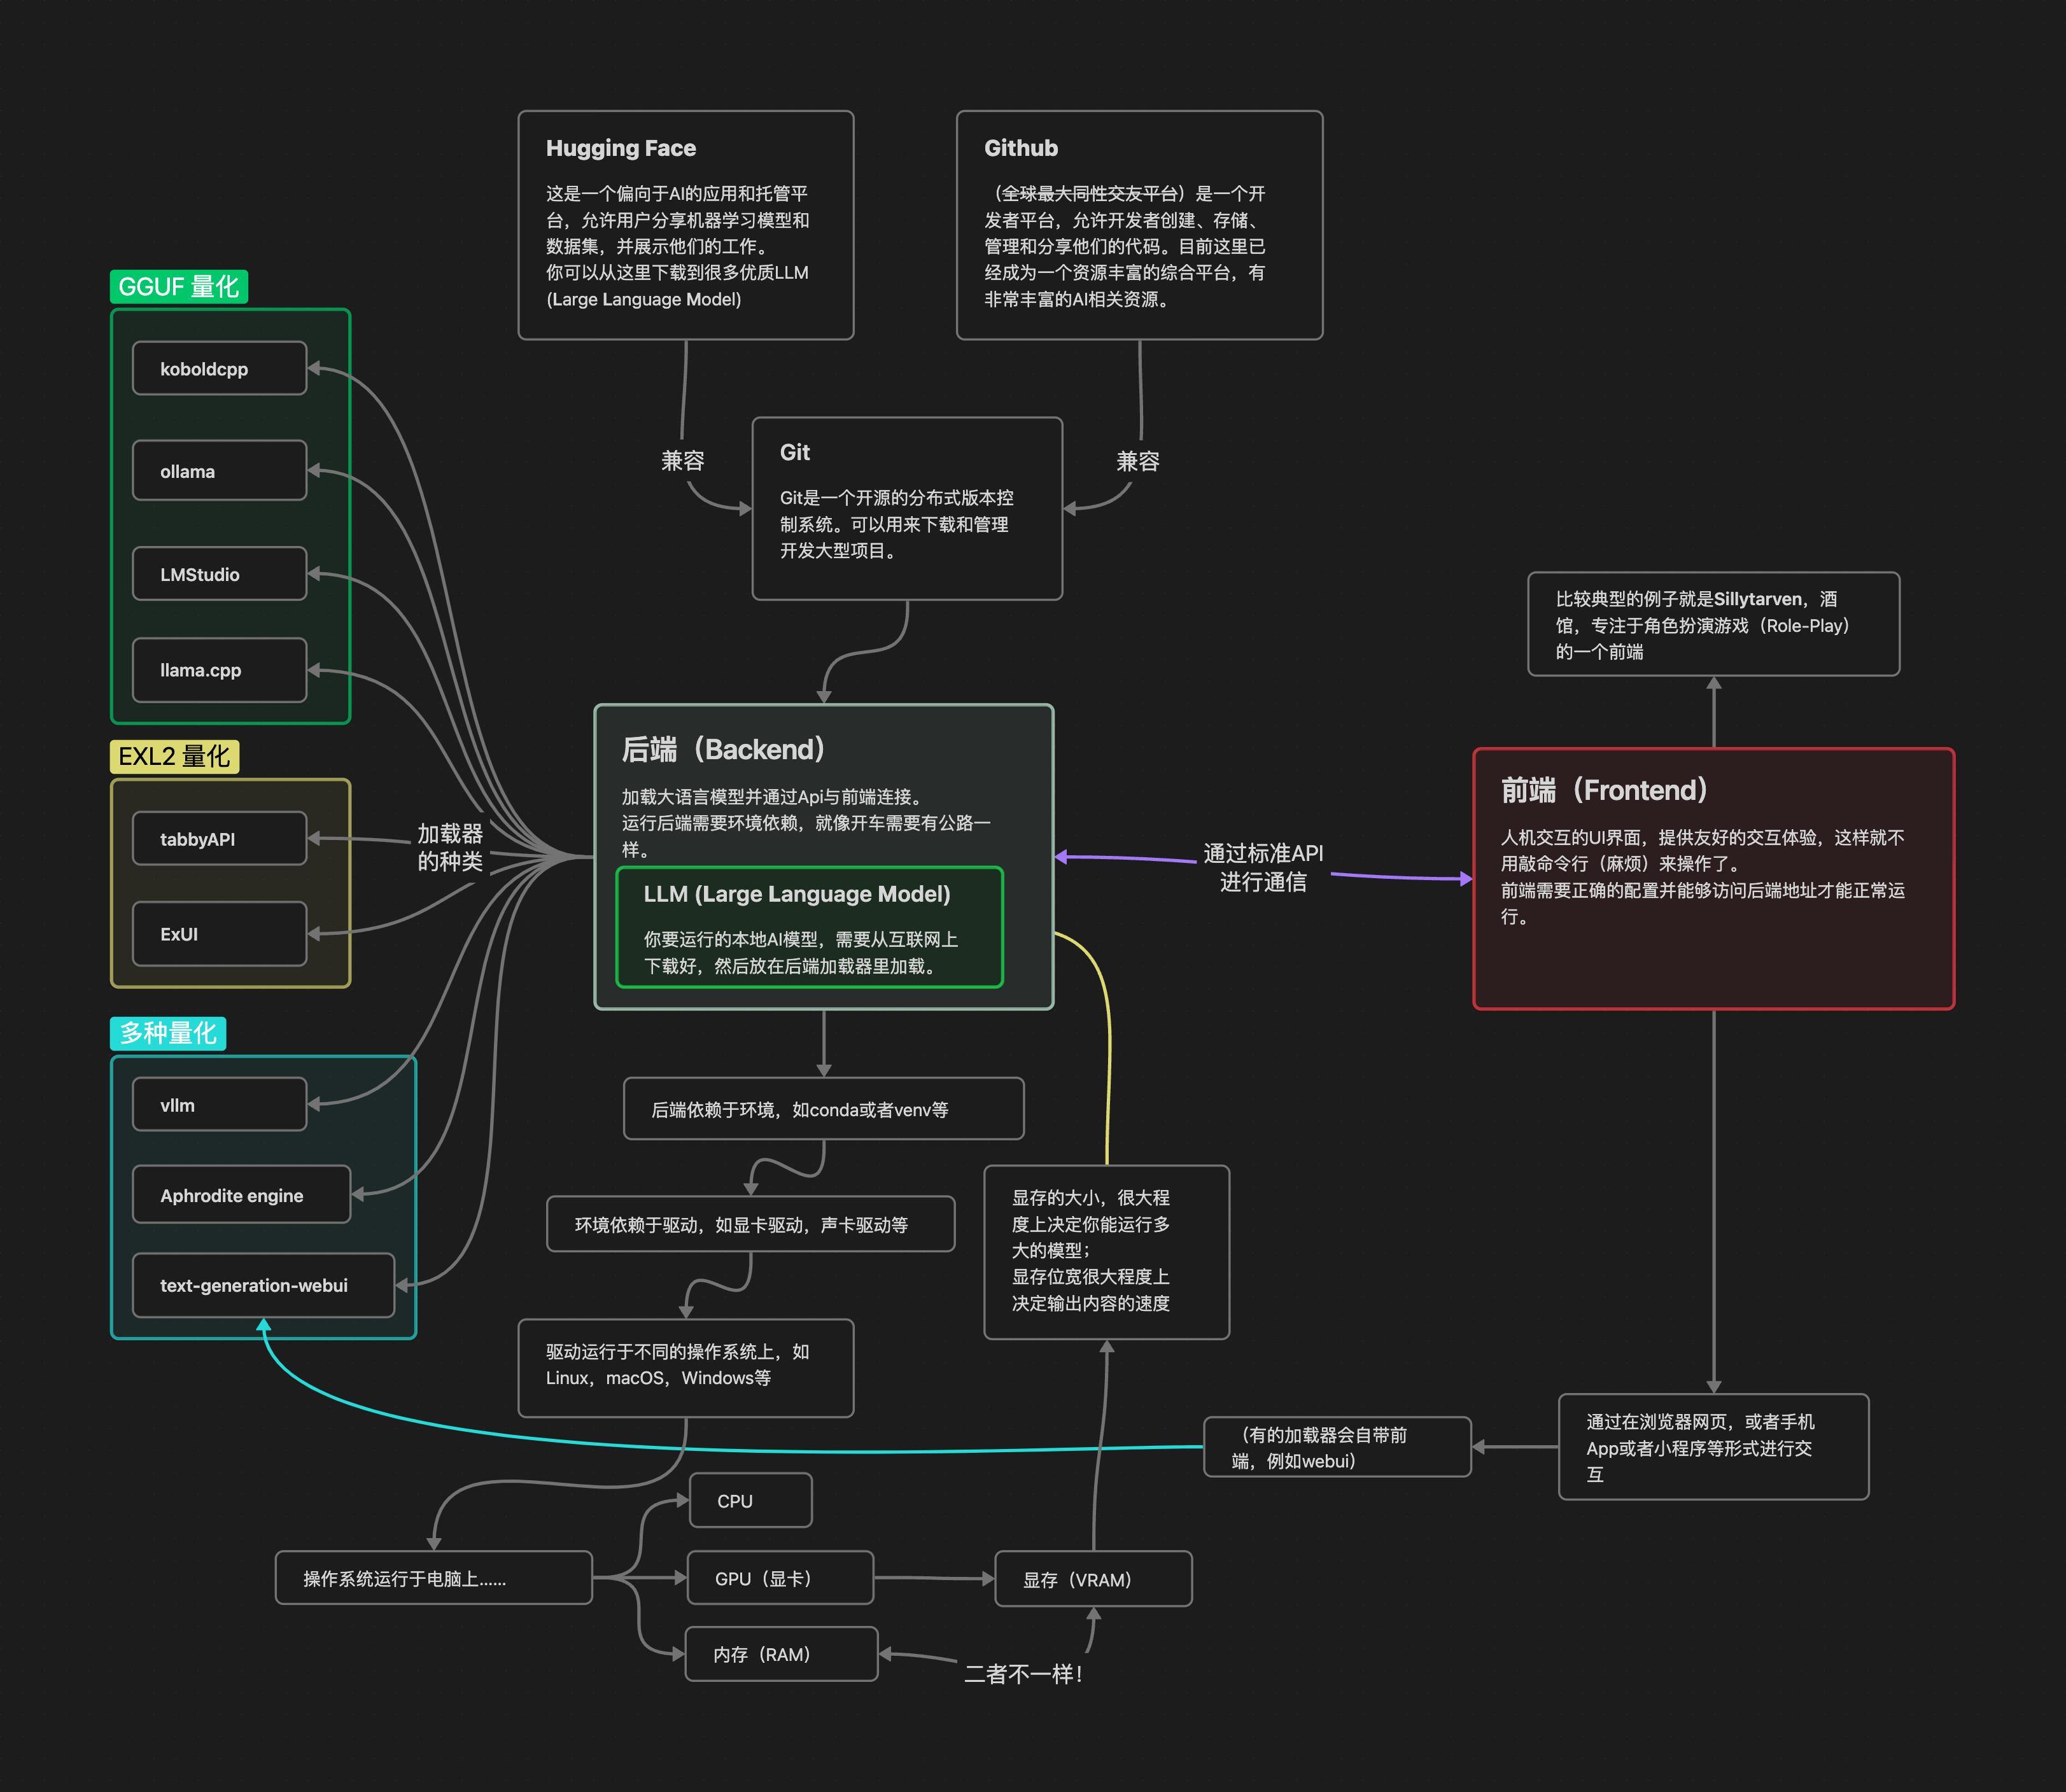Screen dimensions: 2066x1792
Task: Select the Frontend description about UI界面
Action: [x=1703, y=876]
